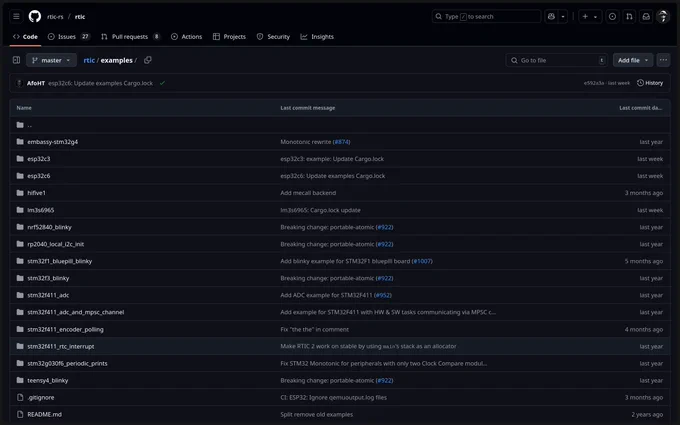This screenshot has width=680, height=425.
Task: View commit status green checkmark
Action: pyautogui.click(x=162, y=83)
